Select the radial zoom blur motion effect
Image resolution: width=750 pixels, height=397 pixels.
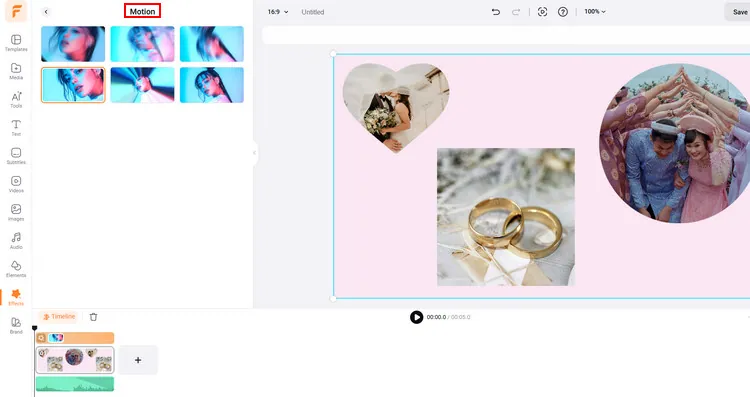click(142, 85)
